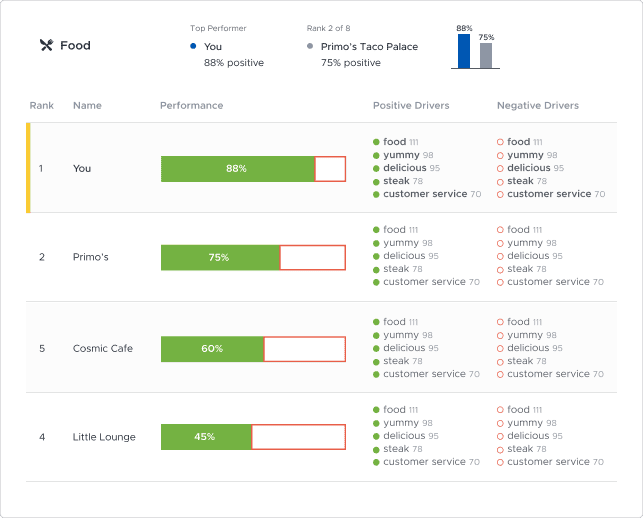The width and height of the screenshot is (643, 518).
Task: Click the Positive Drivers column header
Action: (x=411, y=105)
